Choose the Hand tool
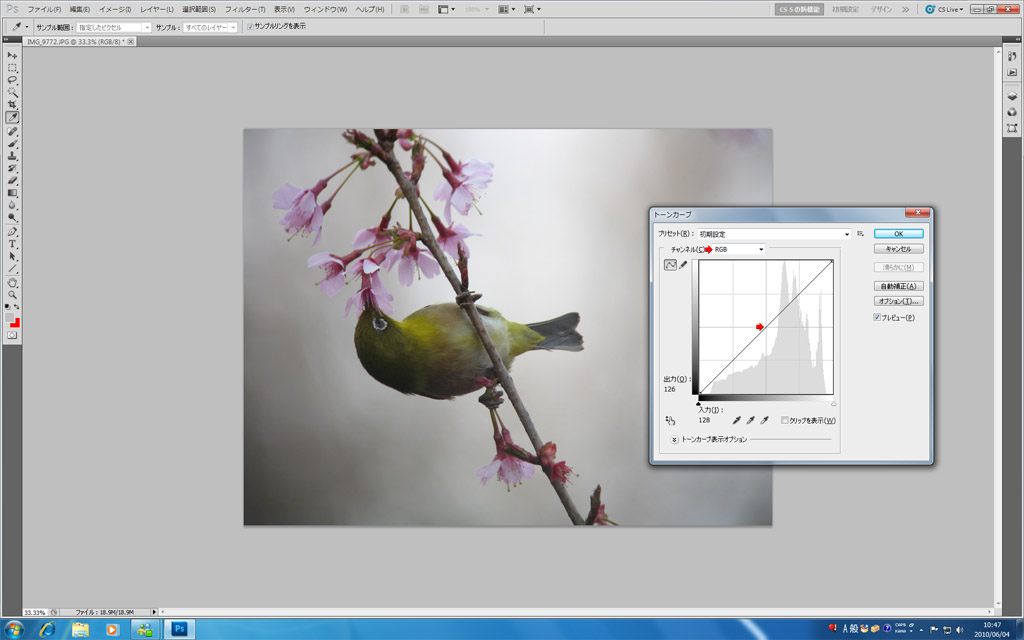This screenshot has height=640, width=1024. (x=13, y=283)
